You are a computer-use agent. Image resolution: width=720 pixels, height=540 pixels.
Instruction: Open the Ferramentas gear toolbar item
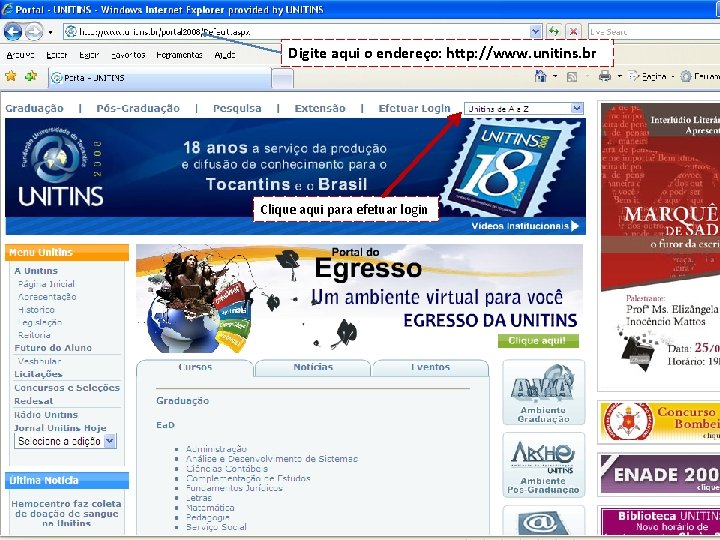pyautogui.click(x=700, y=77)
